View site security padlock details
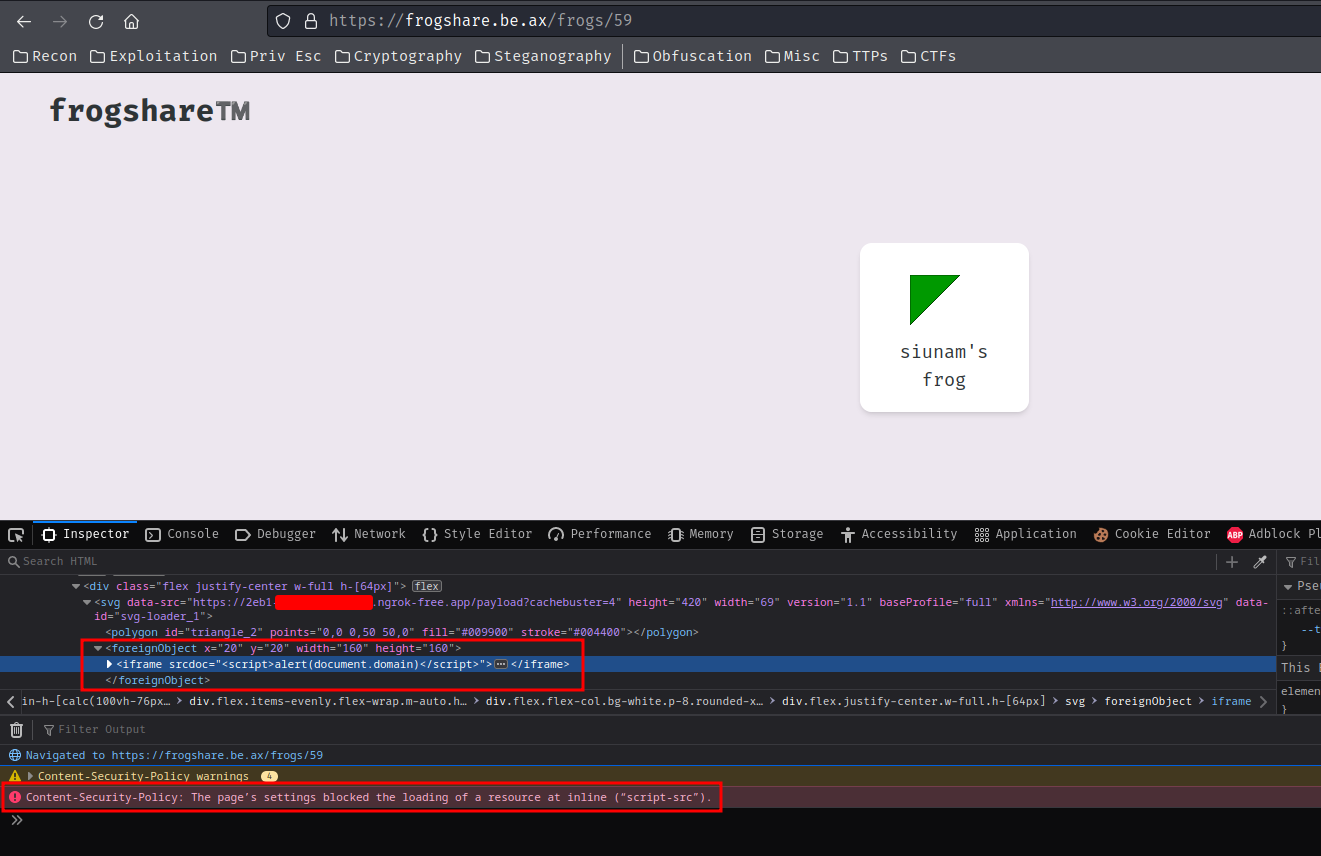 (x=310, y=21)
